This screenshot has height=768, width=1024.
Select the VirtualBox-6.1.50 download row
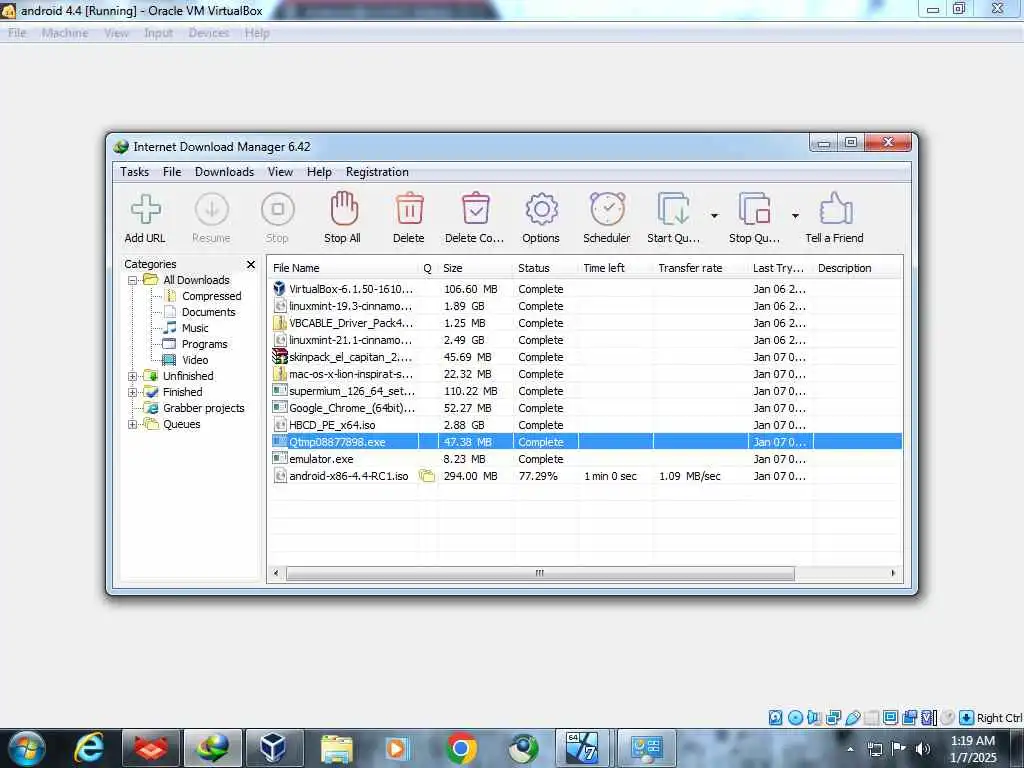pos(586,289)
